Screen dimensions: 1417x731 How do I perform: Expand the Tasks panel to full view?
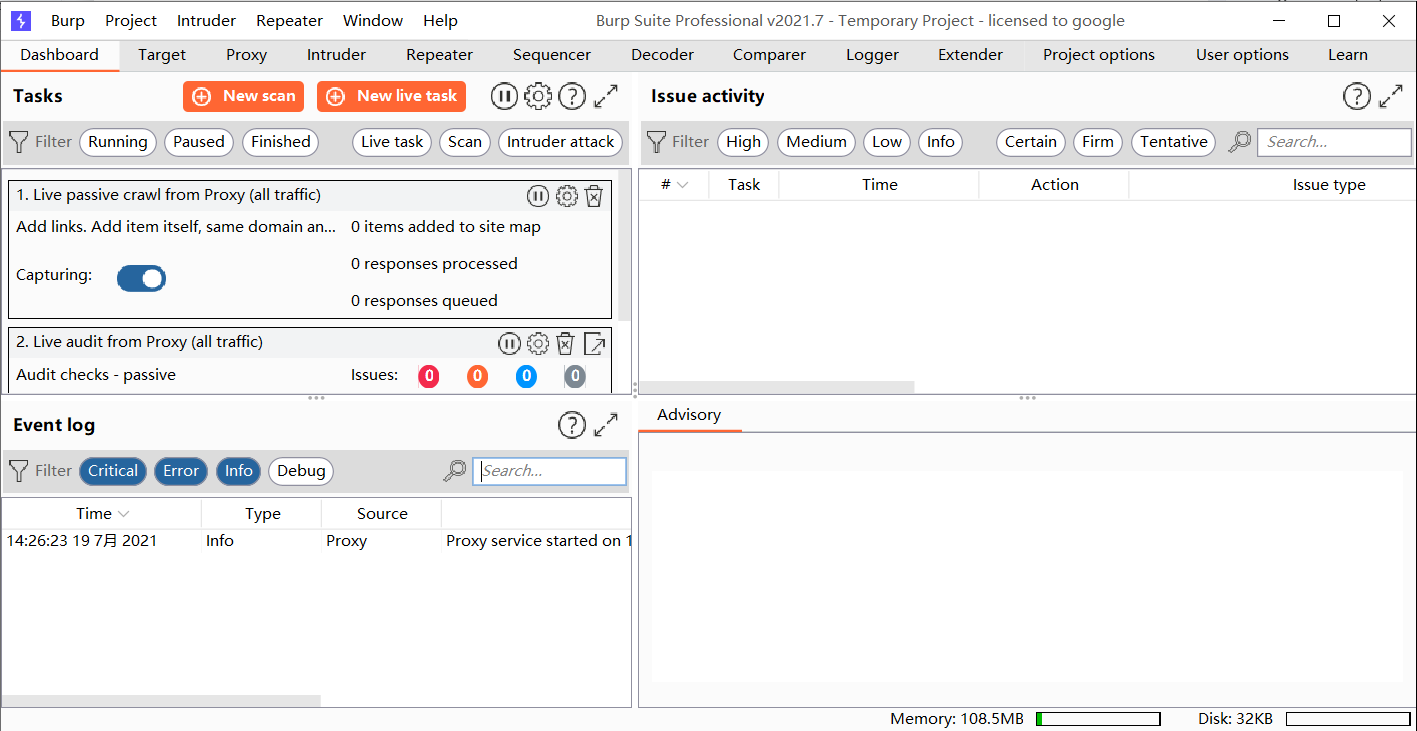606,96
